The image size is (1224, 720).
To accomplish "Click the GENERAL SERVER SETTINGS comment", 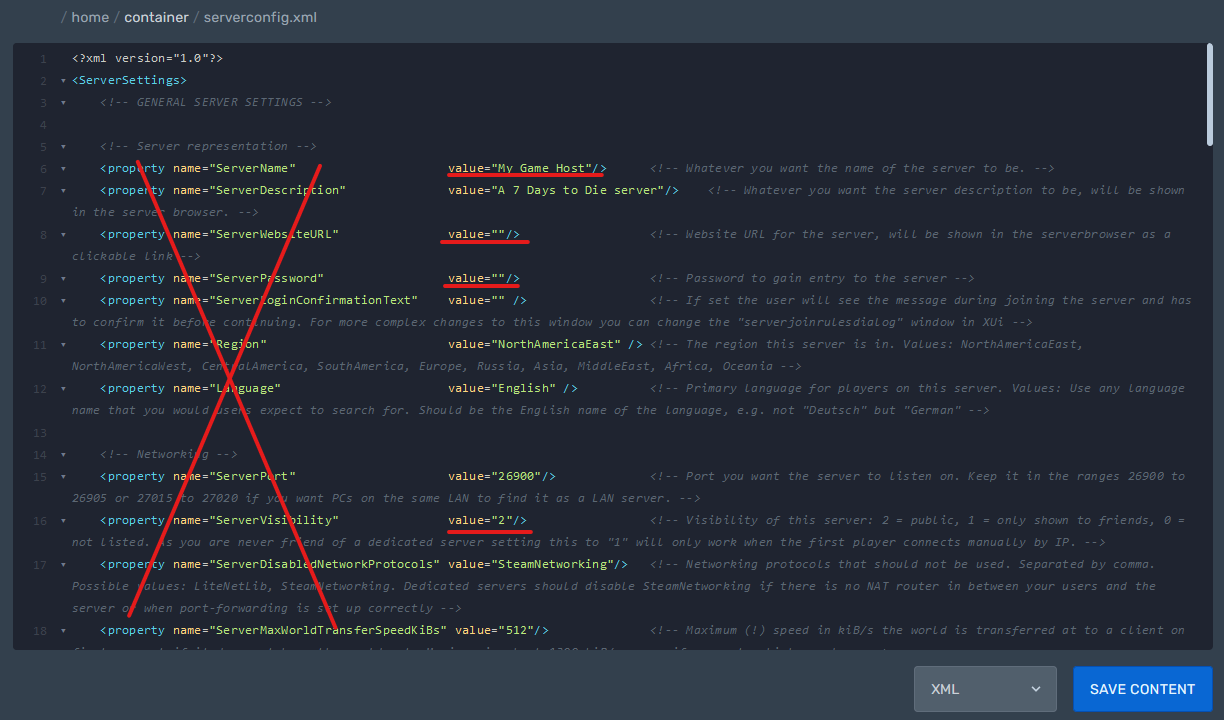I will point(216,102).
